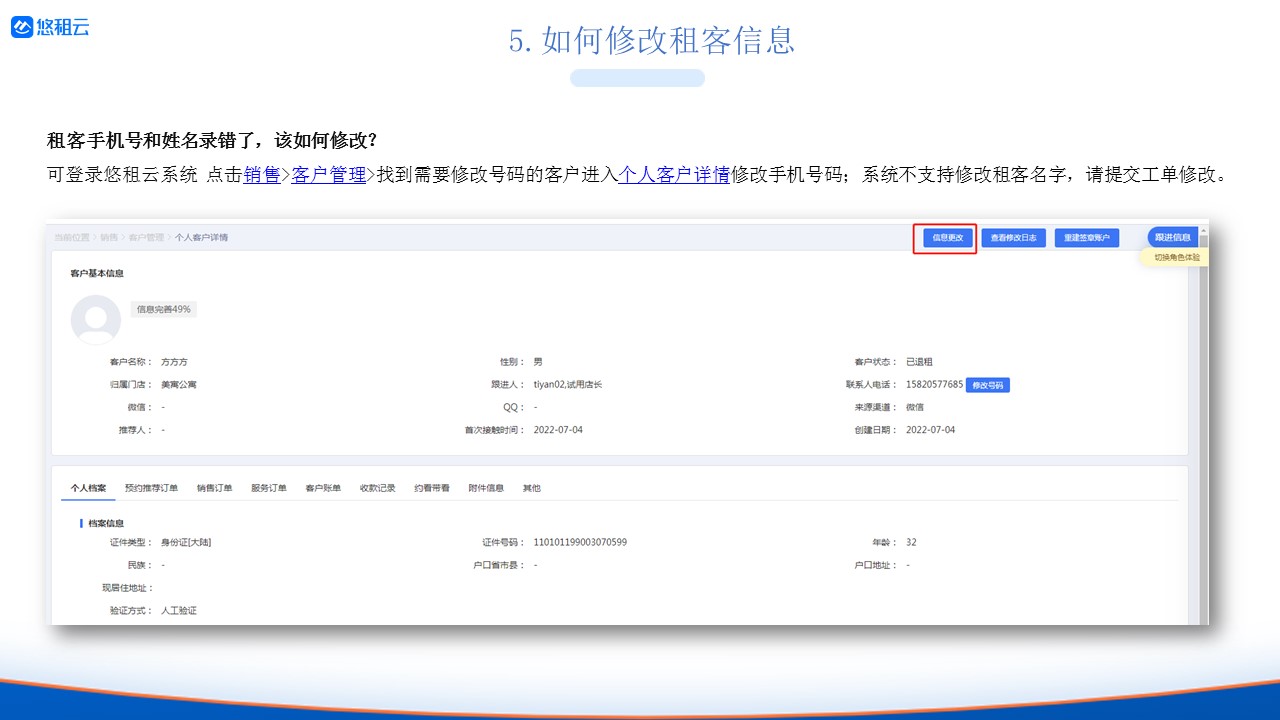This screenshot has height=720, width=1280.
Task: Click 销售 in the breadcrumb
Action: pyautogui.click(x=108, y=237)
